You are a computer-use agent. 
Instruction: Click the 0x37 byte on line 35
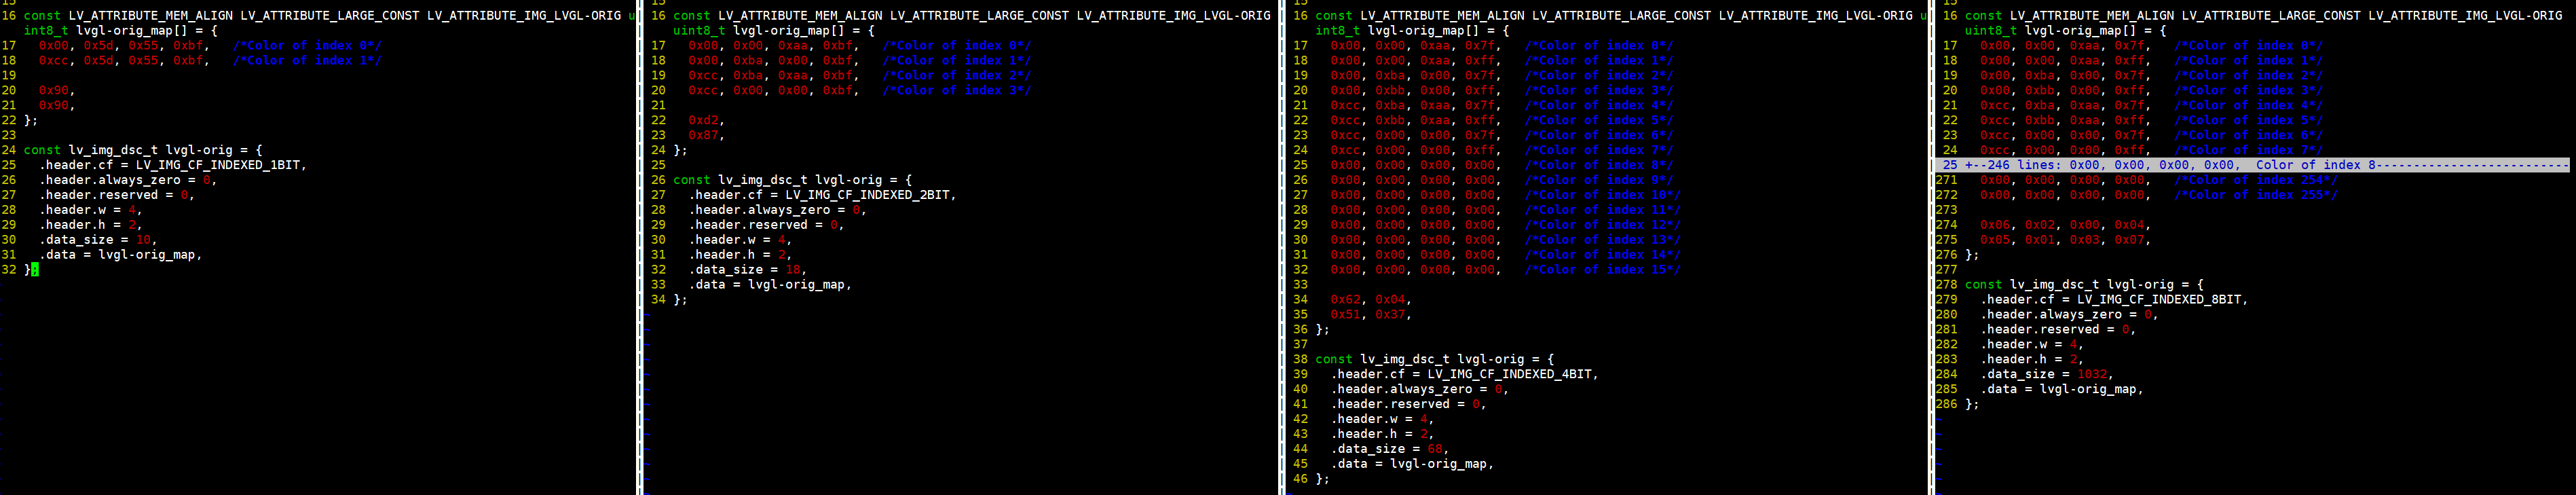(1390, 314)
